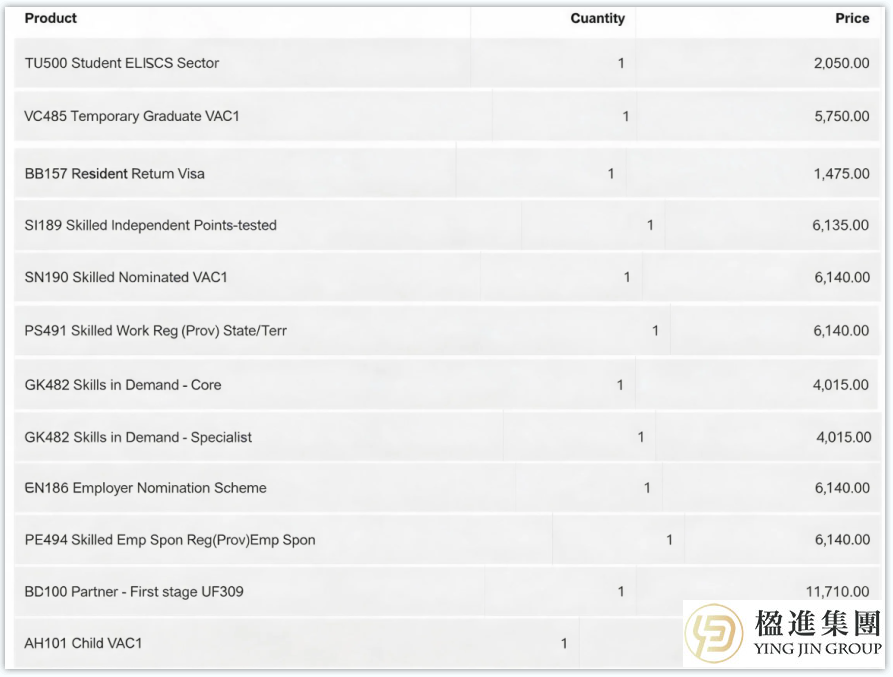The height and width of the screenshot is (677, 893).
Task: Select SI189 Skilled Independent Points-tested row
Action: point(447,225)
